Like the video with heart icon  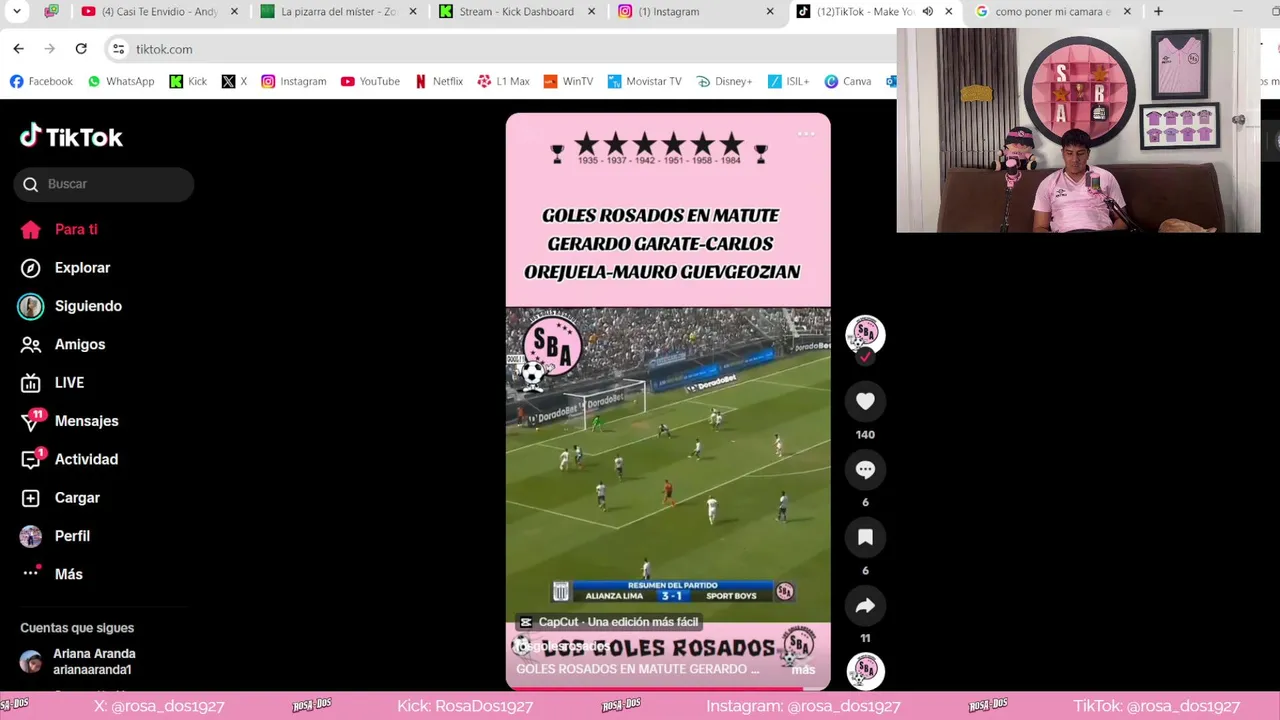865,401
